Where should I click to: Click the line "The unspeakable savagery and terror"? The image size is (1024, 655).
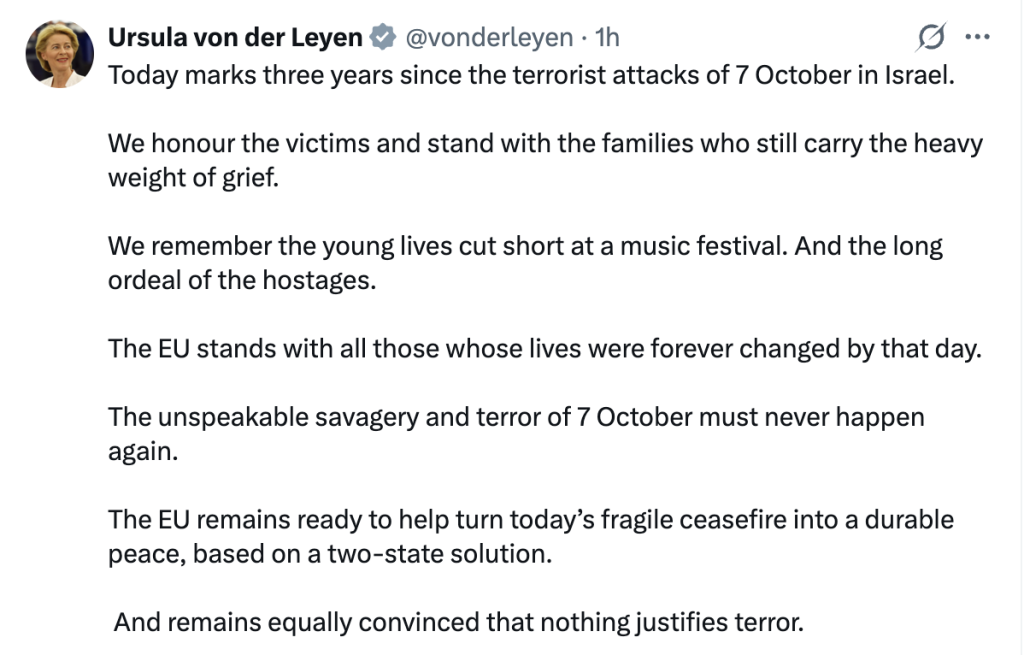pyautogui.click(x=516, y=417)
